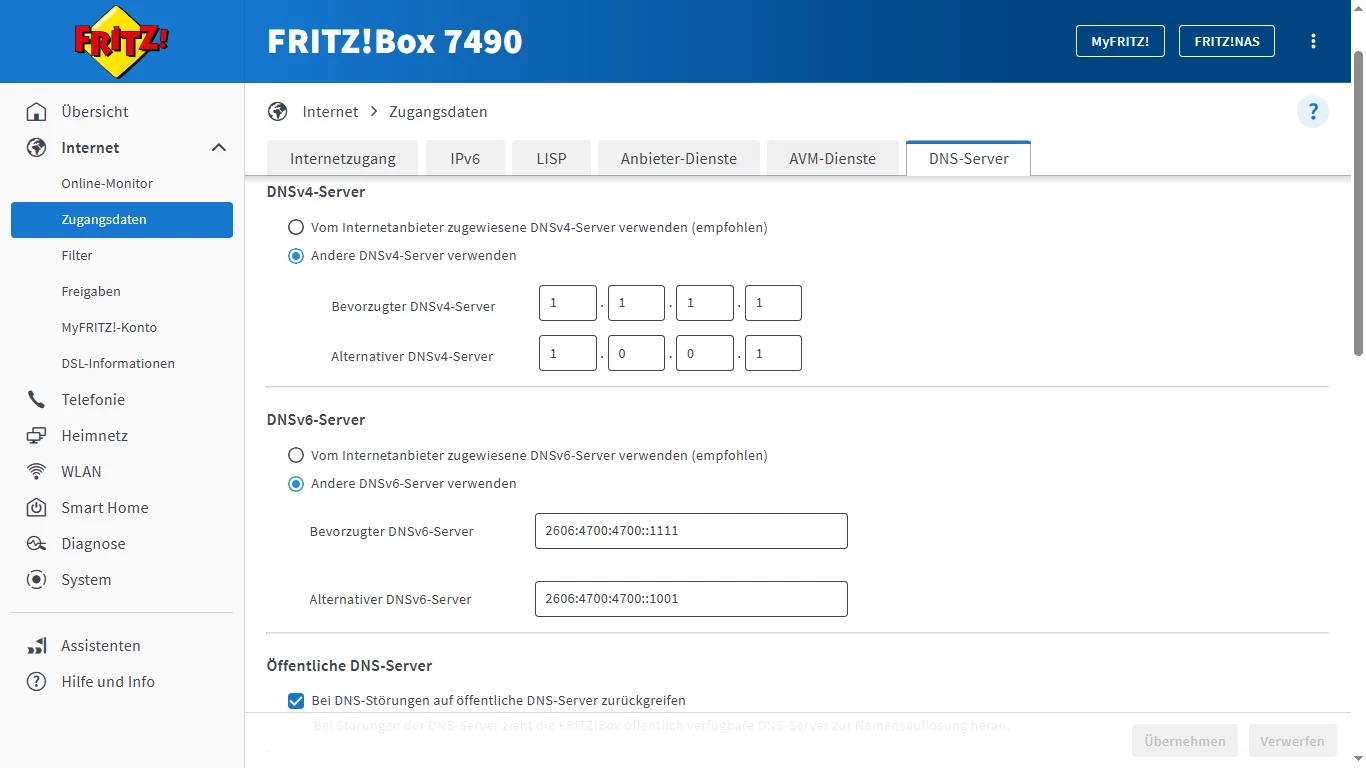Open the Anbieter-Dienste tab
The image size is (1366, 768).
point(679,159)
